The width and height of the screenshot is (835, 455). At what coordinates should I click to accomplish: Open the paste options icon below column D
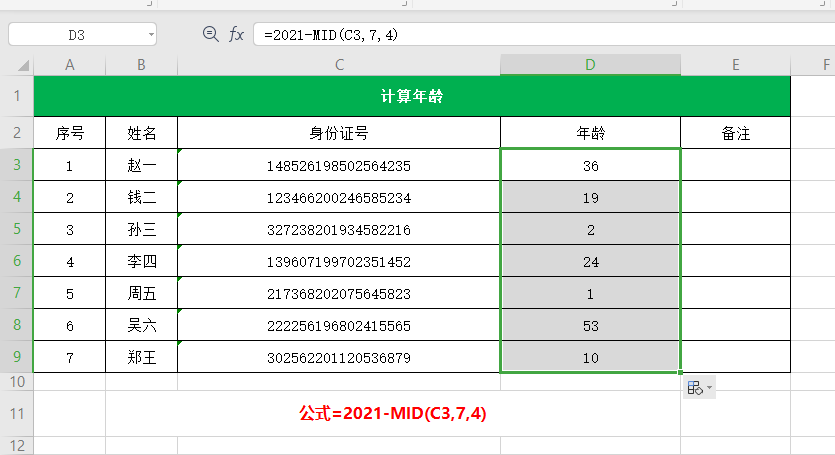click(694, 387)
